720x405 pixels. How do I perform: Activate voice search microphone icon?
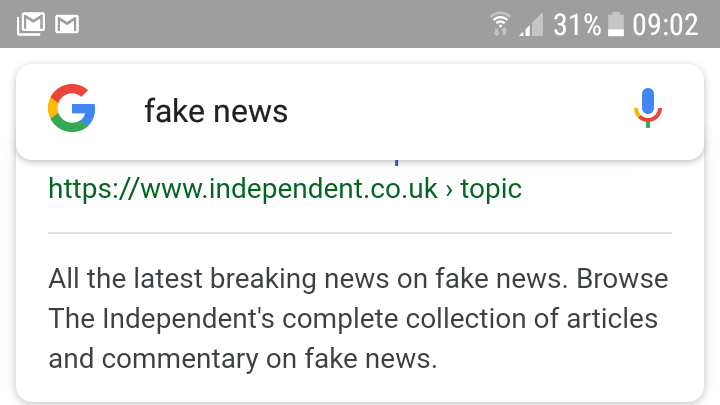point(647,108)
